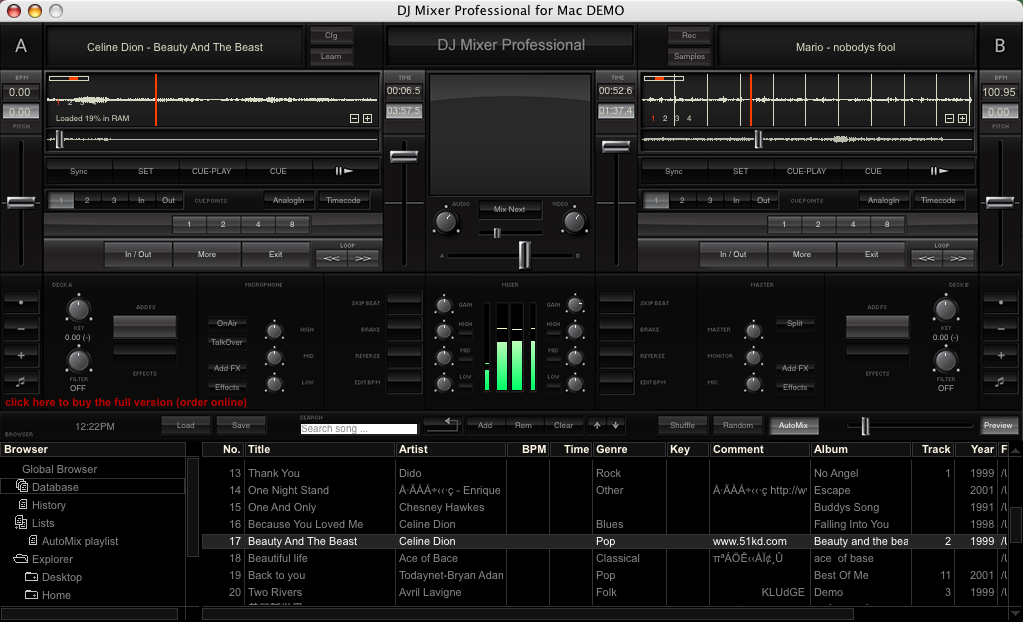This screenshot has width=1023, height=622.
Task: Open the Samples panel button
Action: point(689,56)
